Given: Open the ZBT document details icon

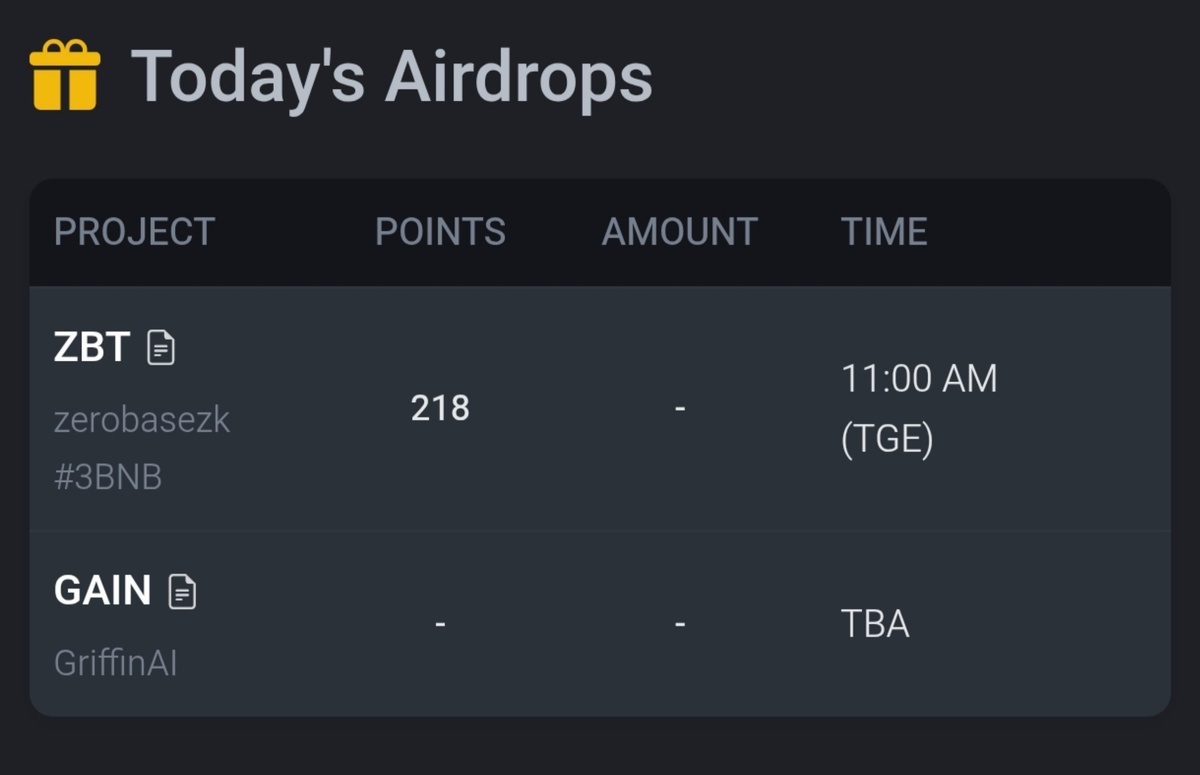Looking at the screenshot, I should pyautogui.click(x=161, y=348).
